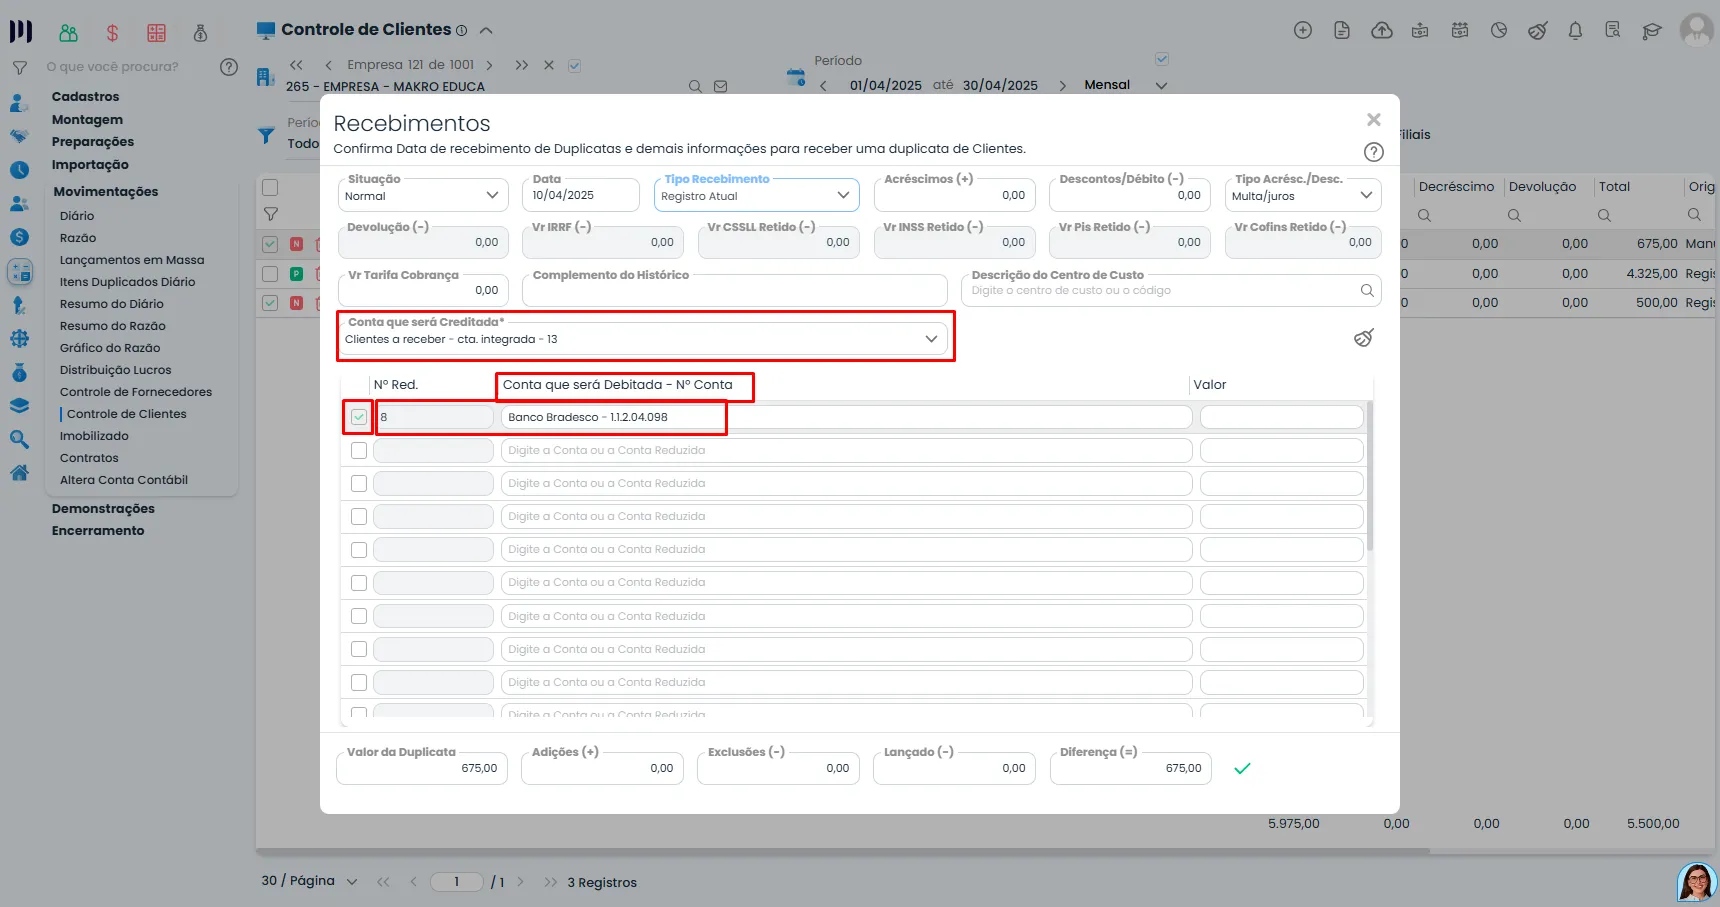
Task: Click the notifications bell icon
Action: 1575,31
